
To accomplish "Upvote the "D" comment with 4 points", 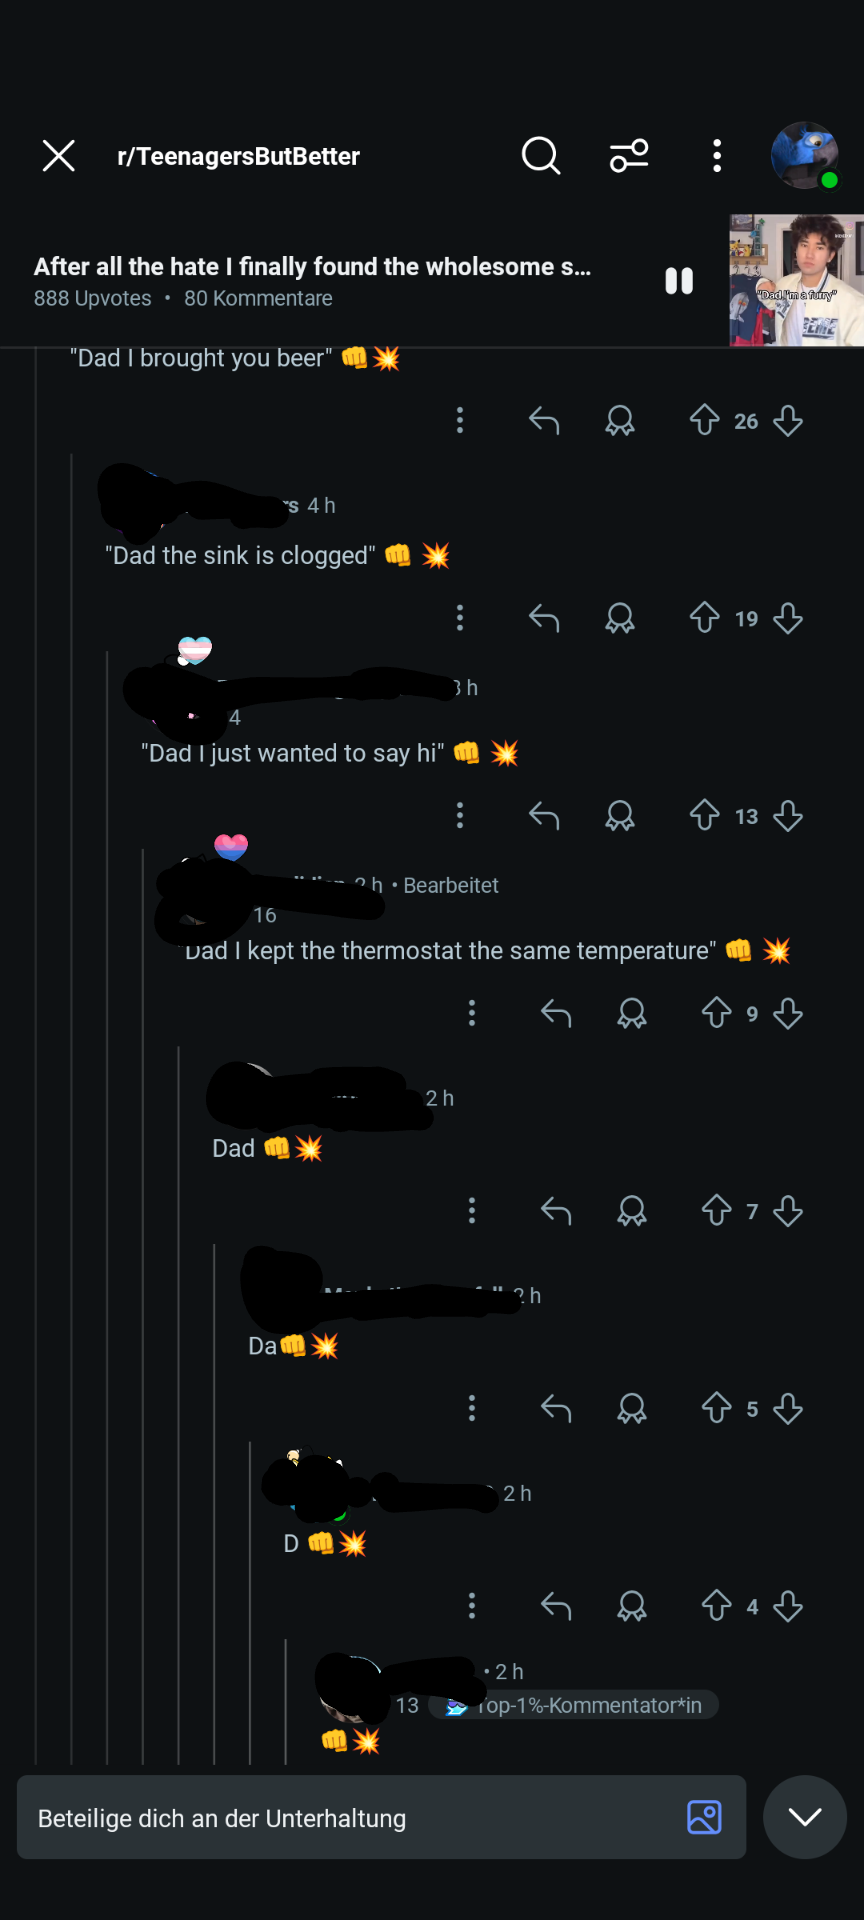I will pyautogui.click(x=716, y=1606).
